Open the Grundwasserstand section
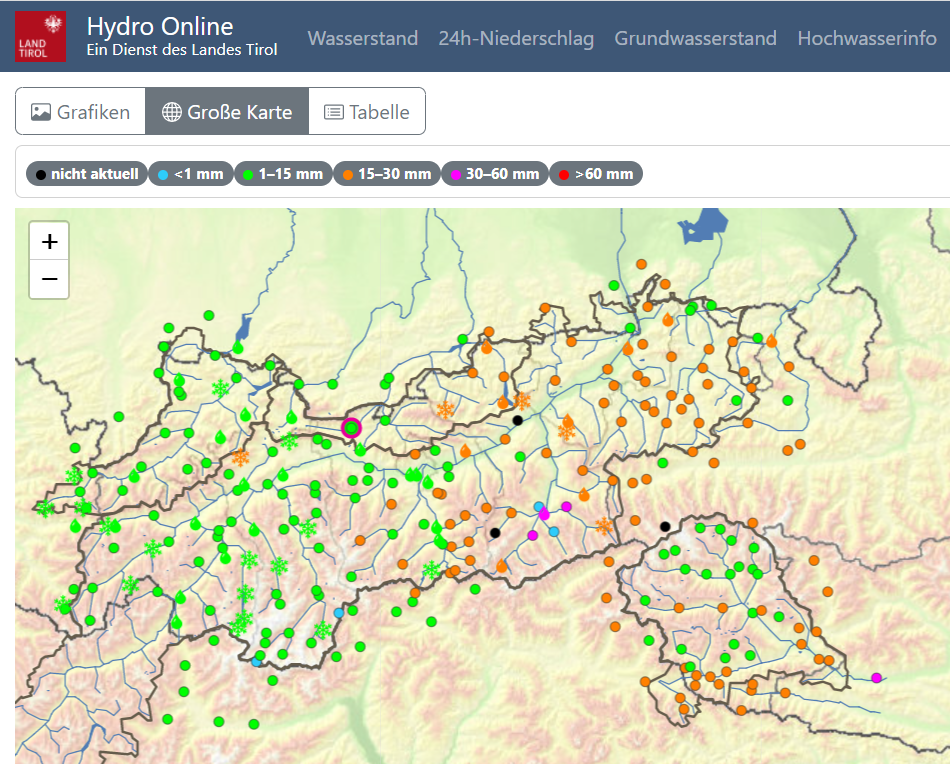This screenshot has width=950, height=764. point(696,38)
